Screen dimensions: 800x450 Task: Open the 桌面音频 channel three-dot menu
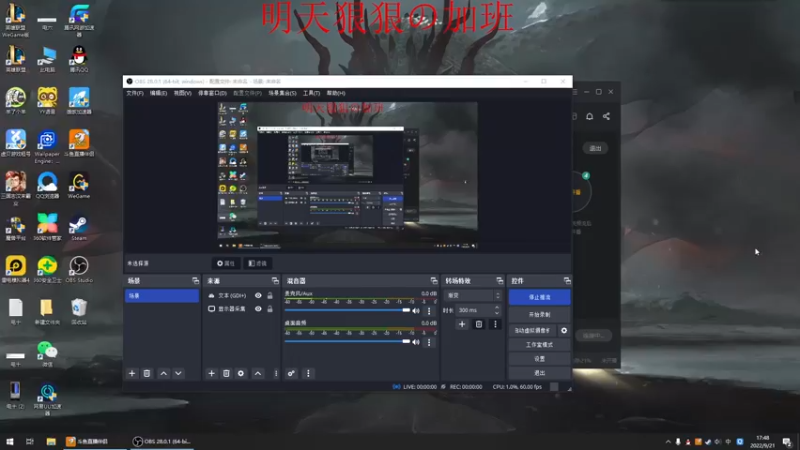(429, 342)
